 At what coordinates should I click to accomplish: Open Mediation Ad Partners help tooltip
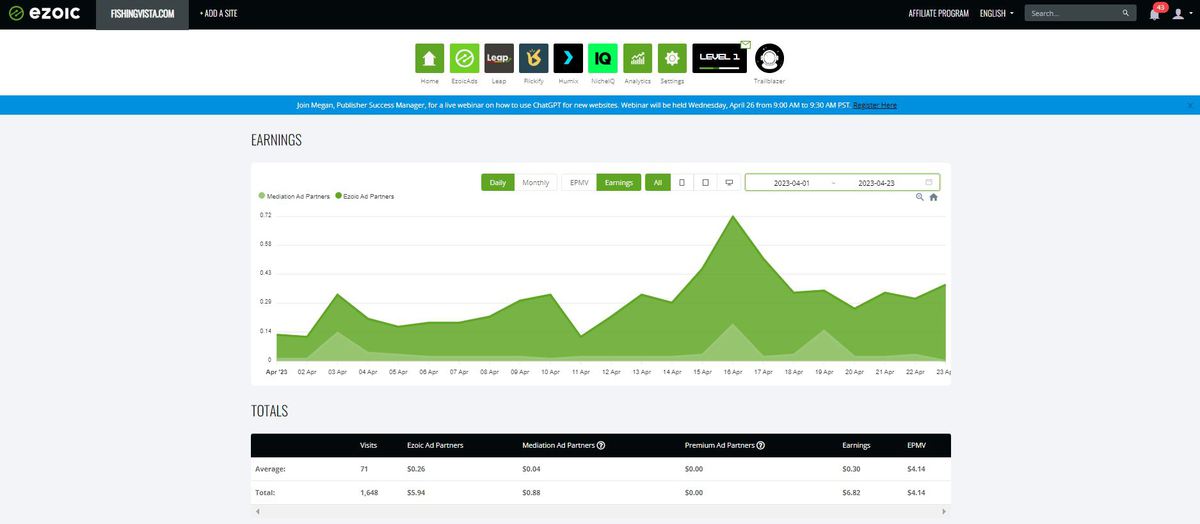click(x=601, y=446)
